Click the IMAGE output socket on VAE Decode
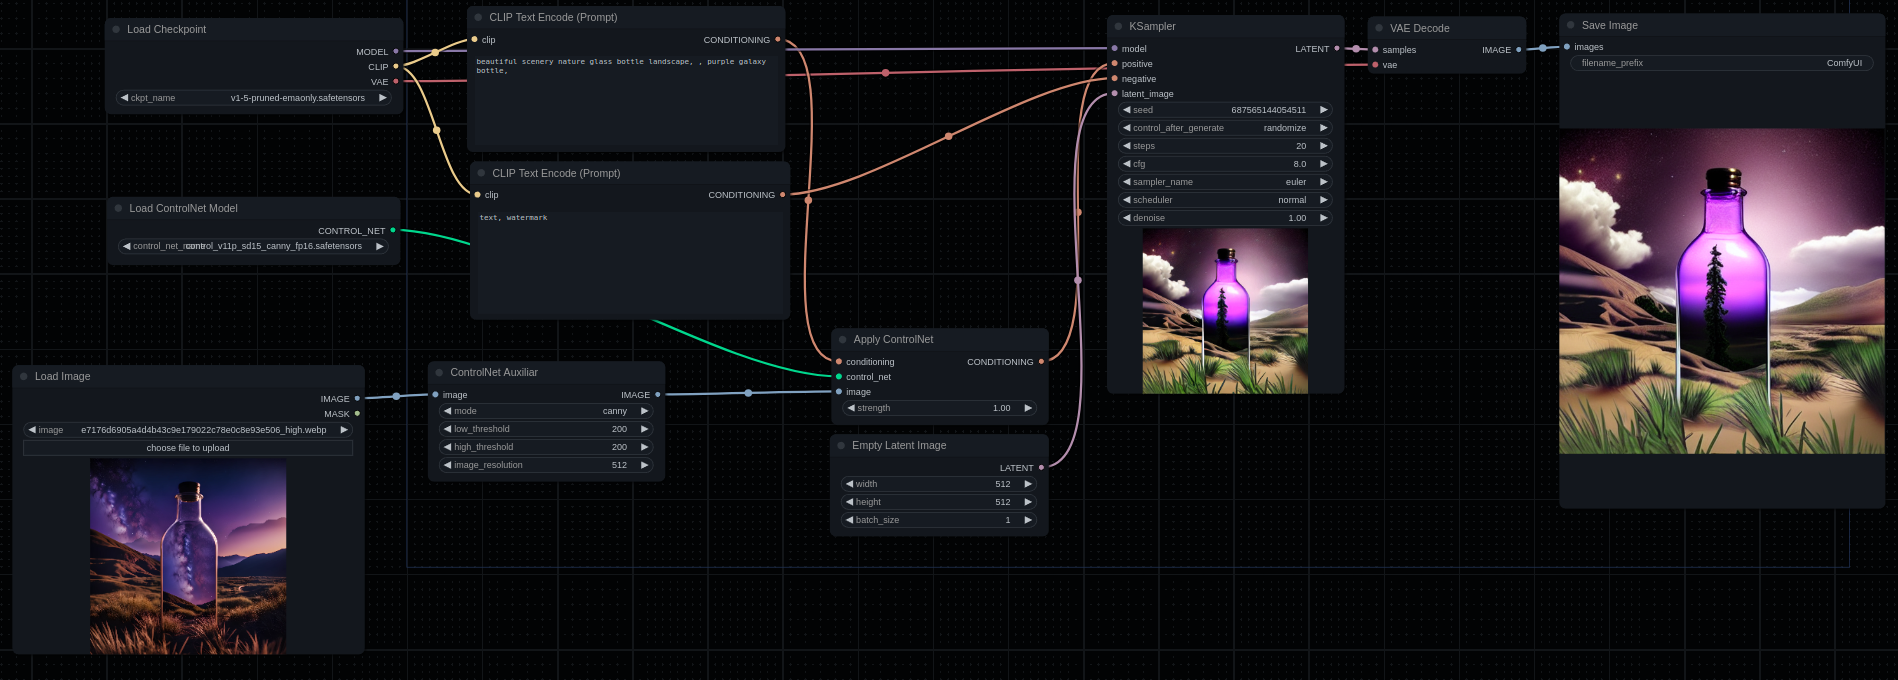The image size is (1898, 680). point(1519,50)
